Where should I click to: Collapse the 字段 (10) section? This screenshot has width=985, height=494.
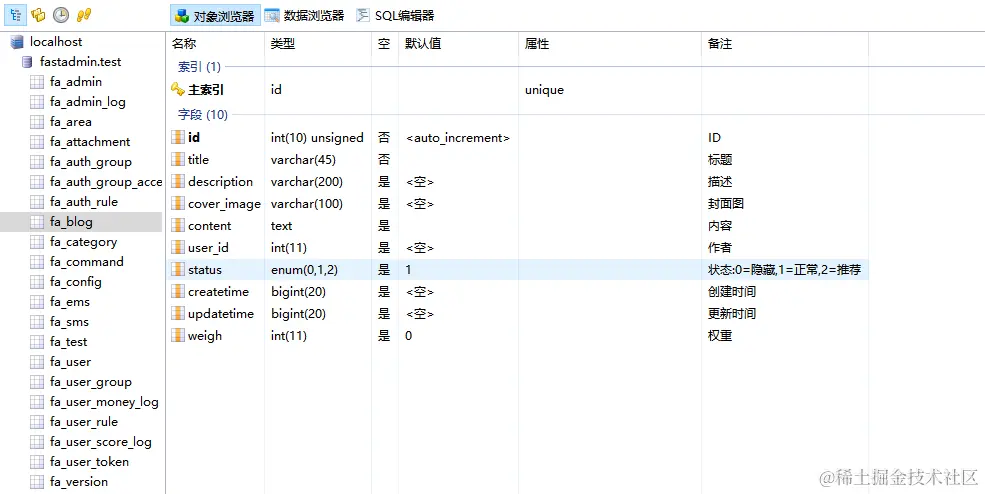(203, 114)
